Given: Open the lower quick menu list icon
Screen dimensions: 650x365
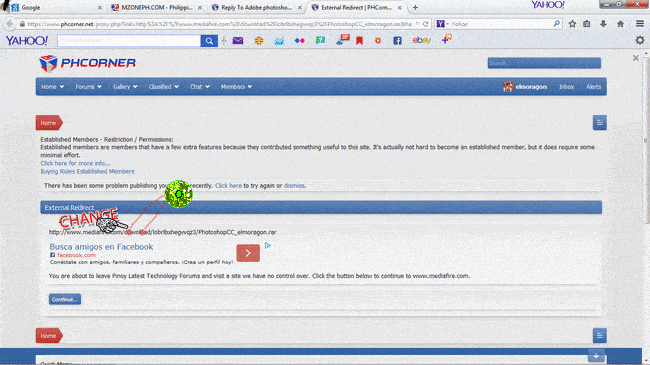Looking at the screenshot, I should click(x=599, y=336).
